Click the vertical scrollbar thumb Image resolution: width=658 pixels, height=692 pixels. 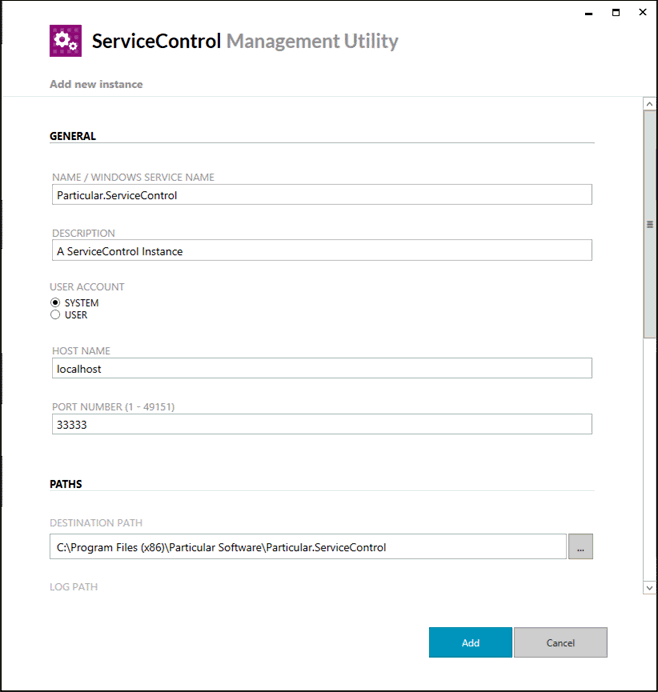[x=649, y=224]
